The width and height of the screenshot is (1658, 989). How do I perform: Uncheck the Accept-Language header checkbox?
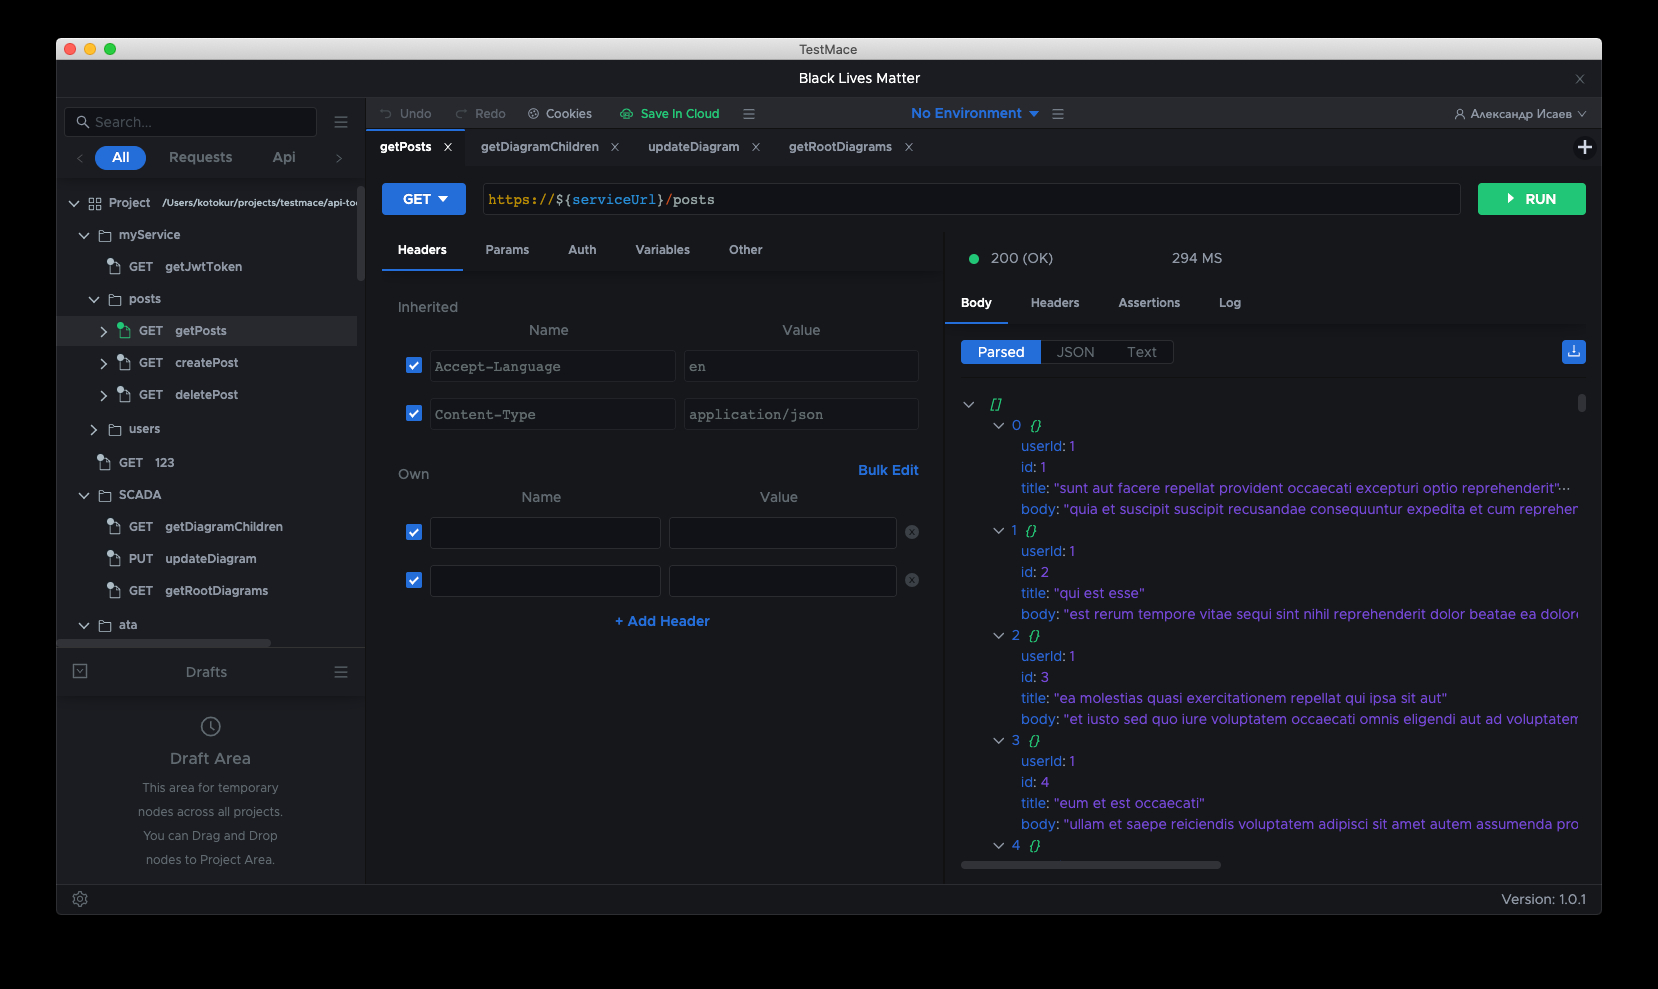click(414, 366)
